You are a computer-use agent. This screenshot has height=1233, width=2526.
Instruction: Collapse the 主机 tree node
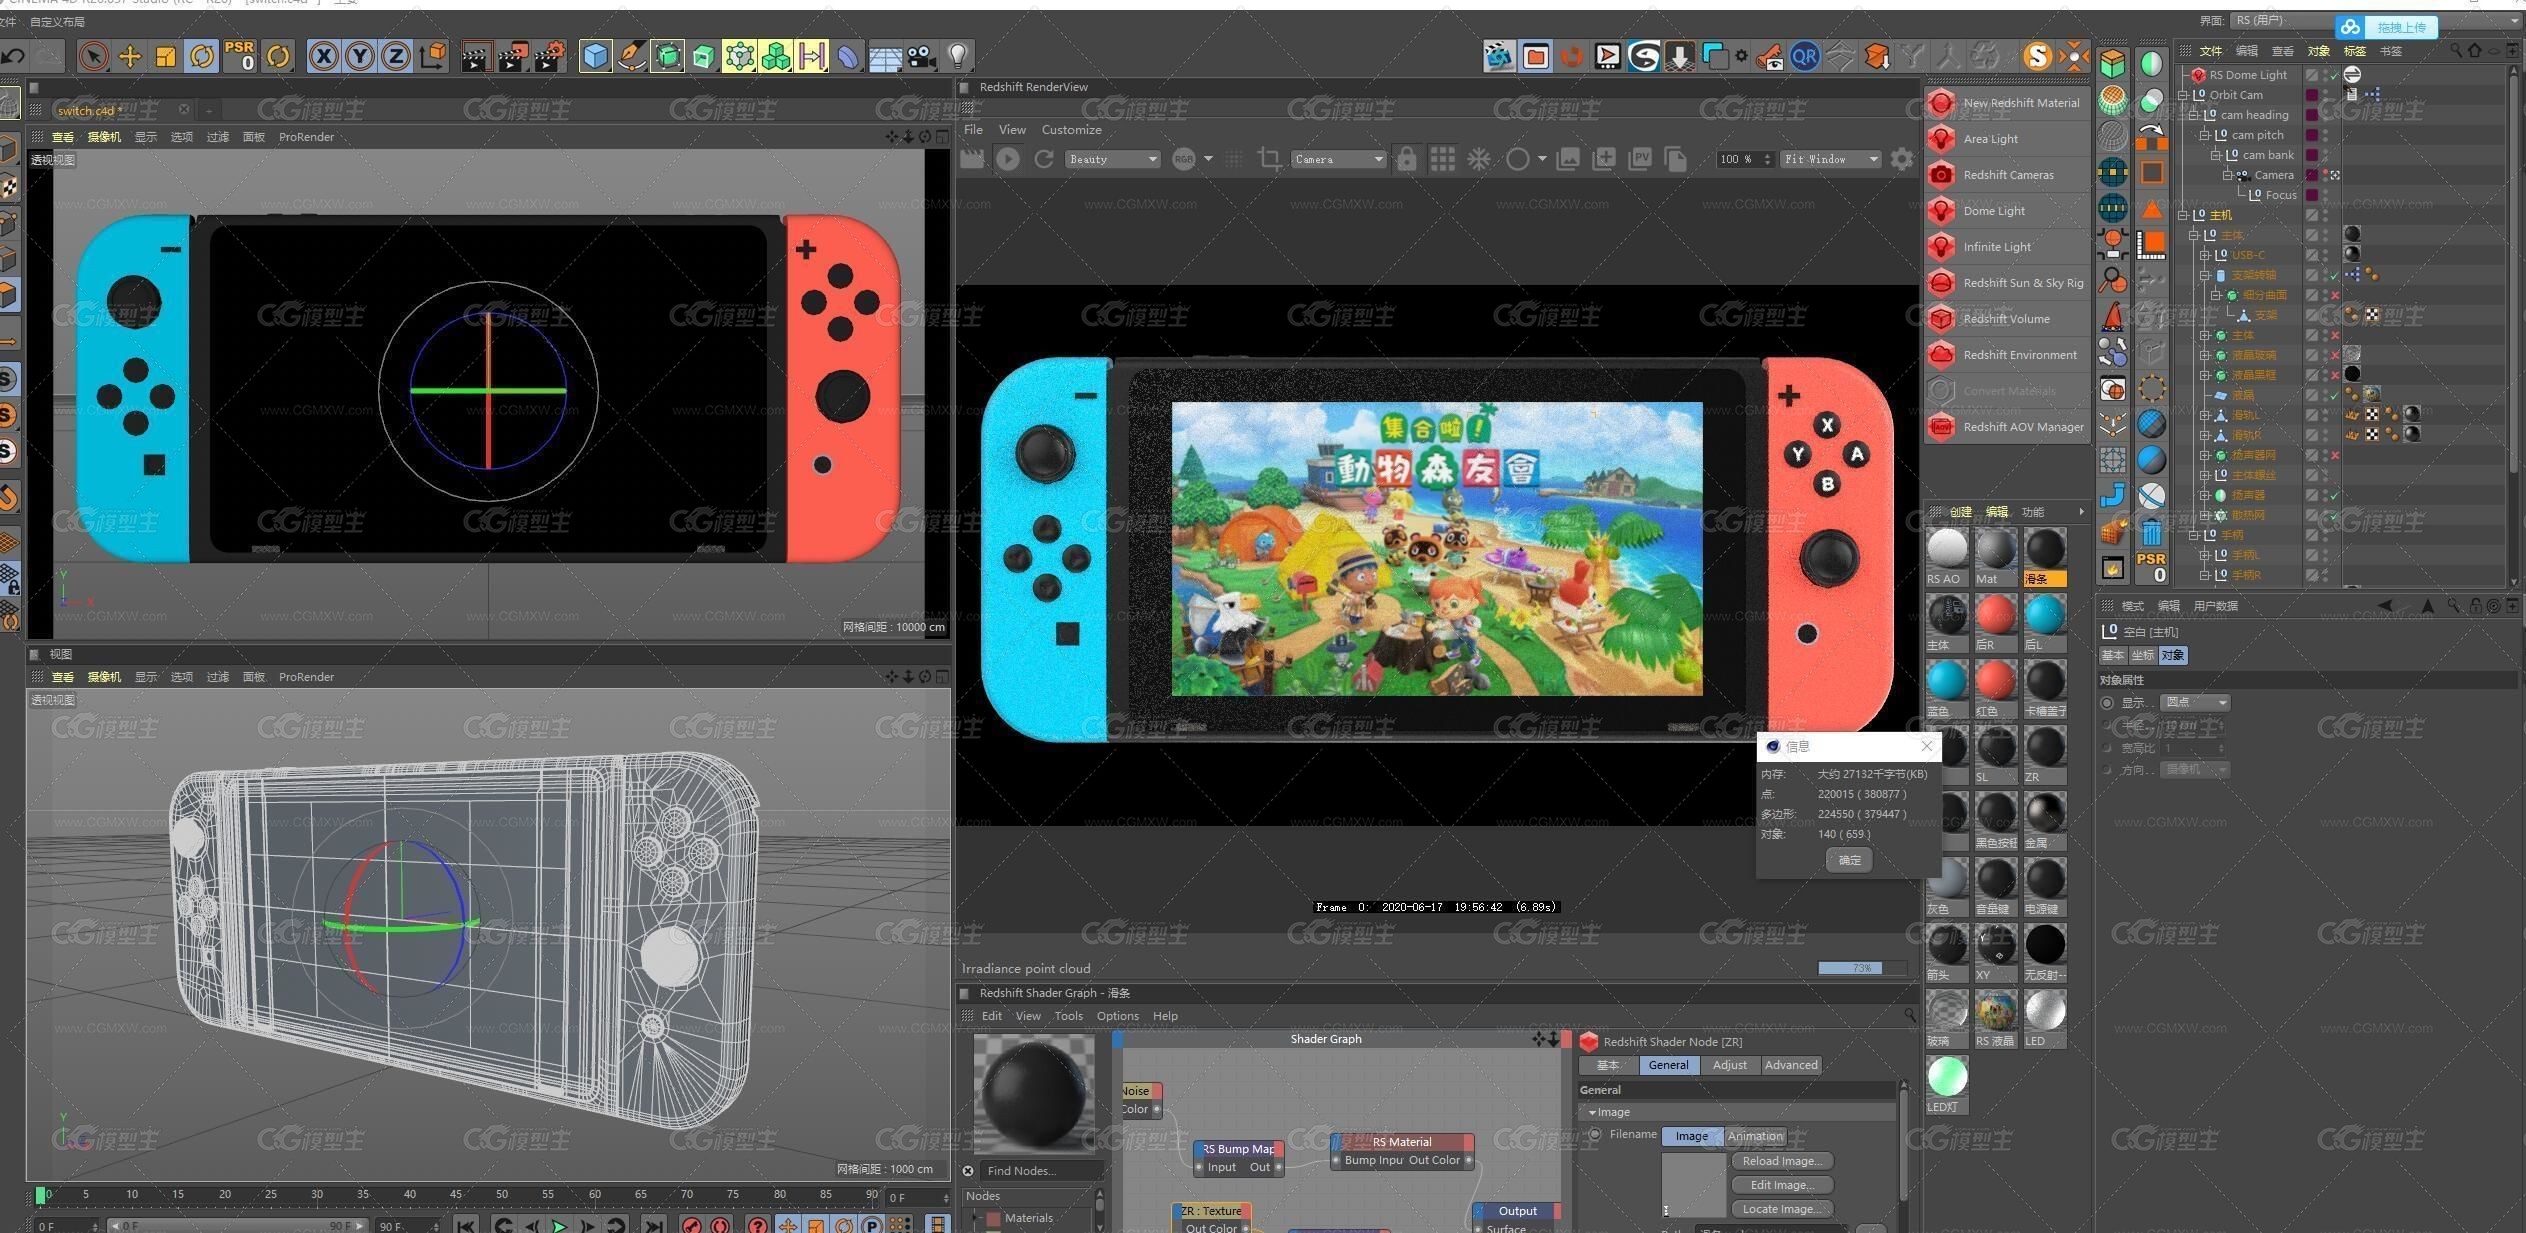(2184, 215)
